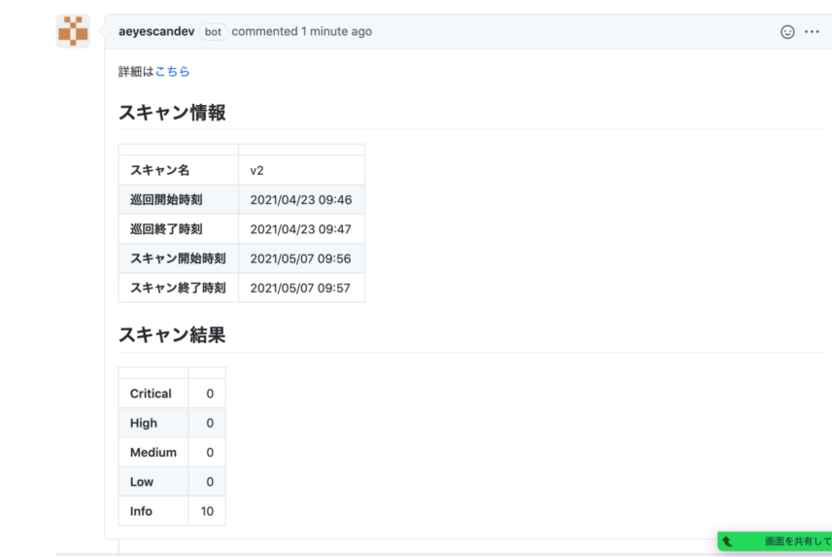Click the Medium severity label

coord(153,452)
